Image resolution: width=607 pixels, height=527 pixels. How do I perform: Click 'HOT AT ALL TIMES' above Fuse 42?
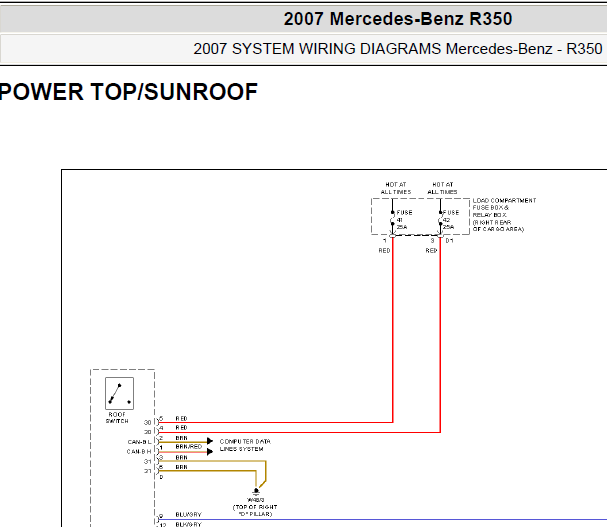442,188
